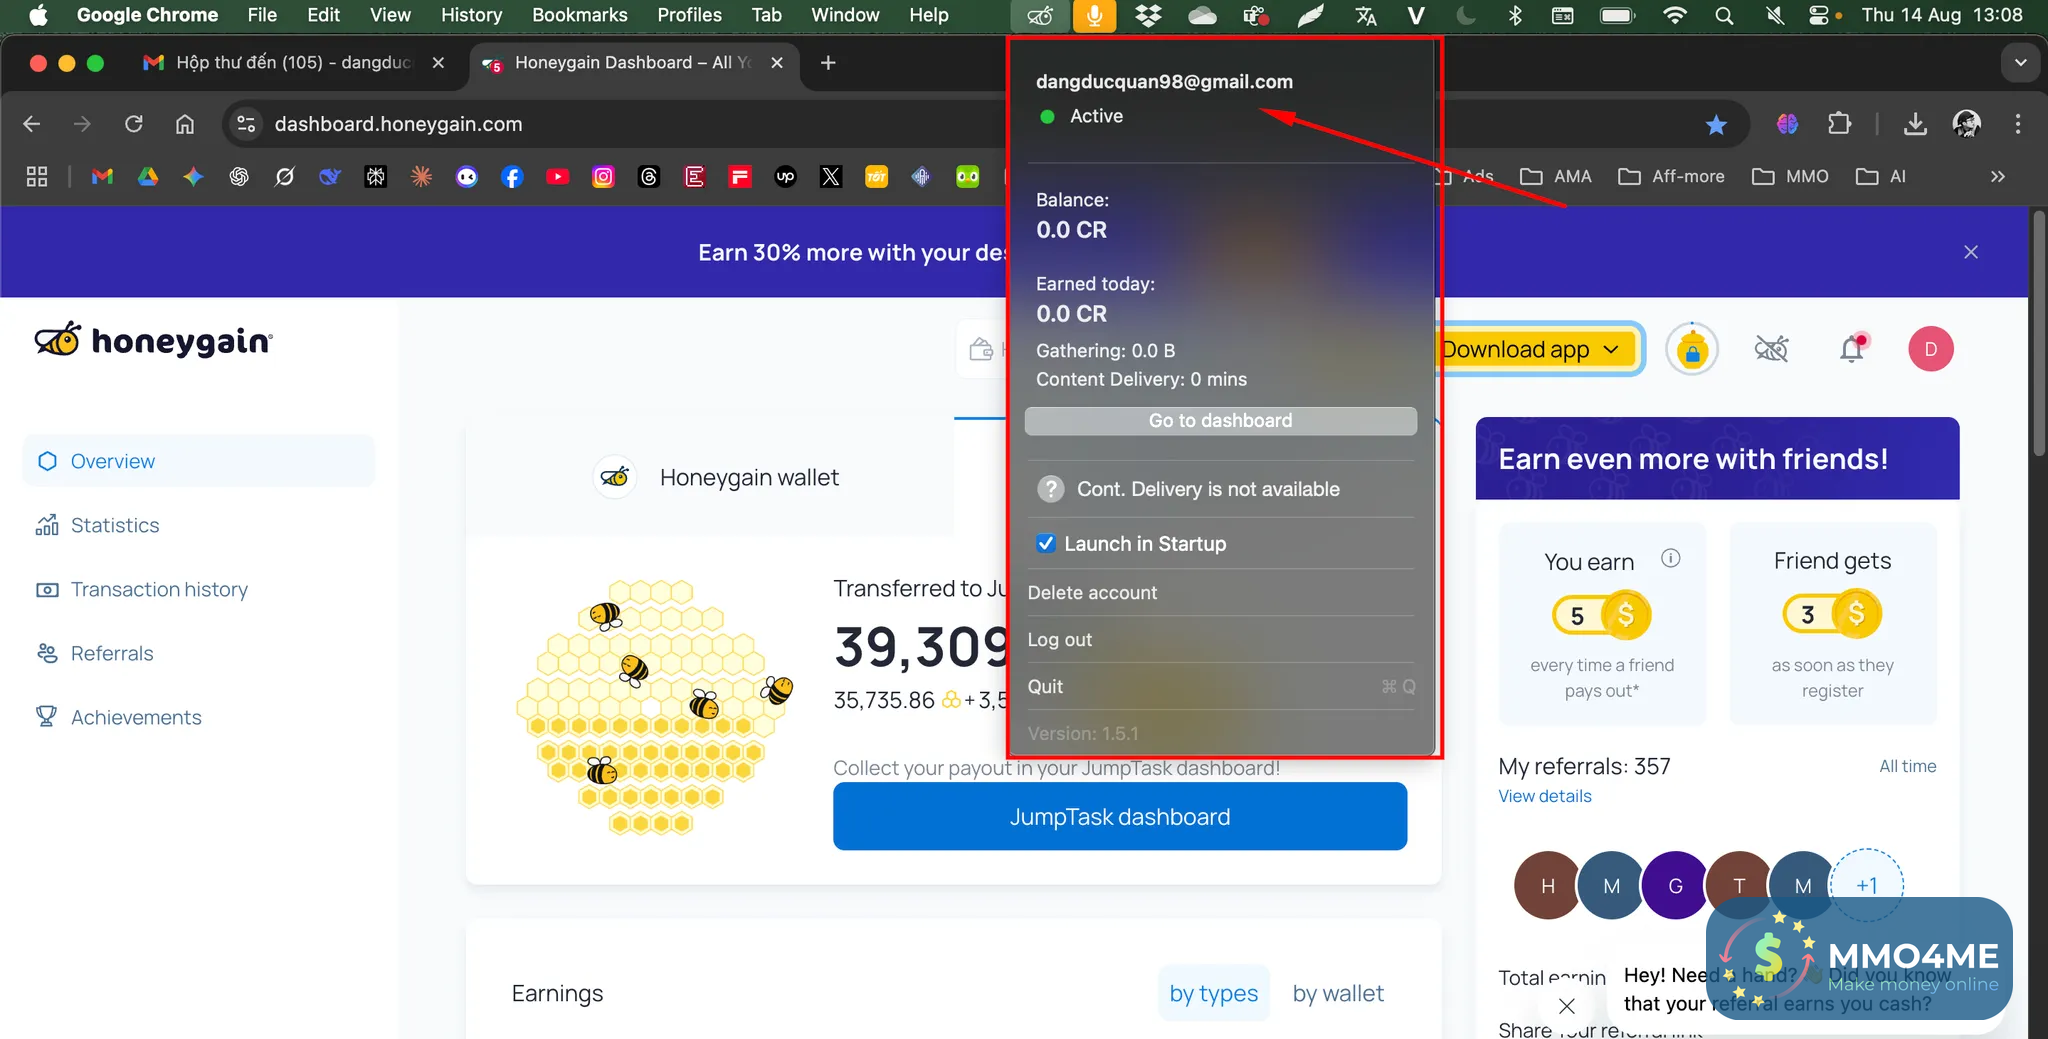Open macOS Control Center toggle icon
This screenshot has height=1039, width=2048.
click(1819, 15)
